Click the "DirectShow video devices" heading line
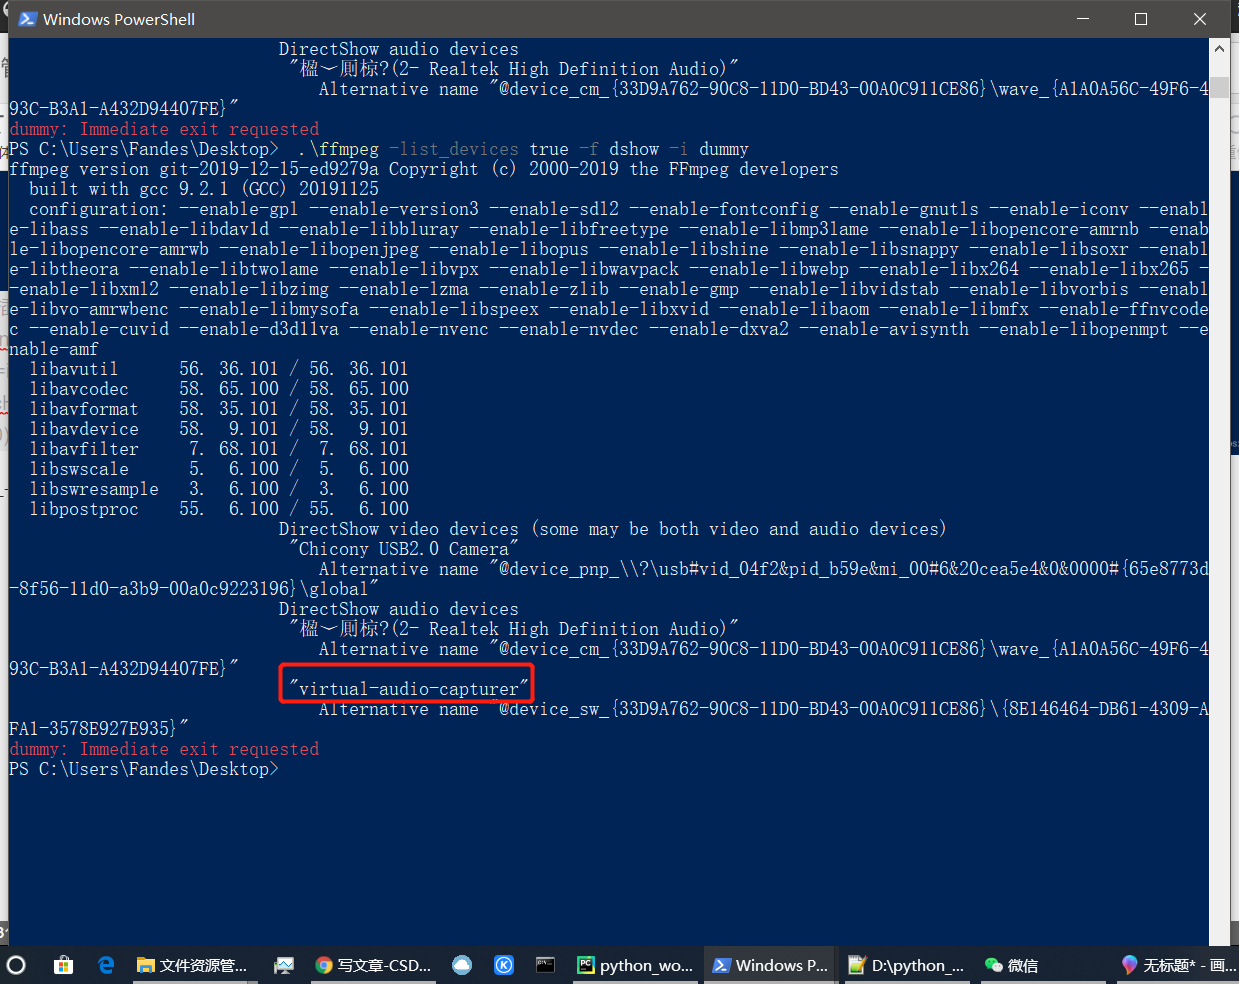The height and width of the screenshot is (984, 1239). pyautogui.click(x=612, y=529)
